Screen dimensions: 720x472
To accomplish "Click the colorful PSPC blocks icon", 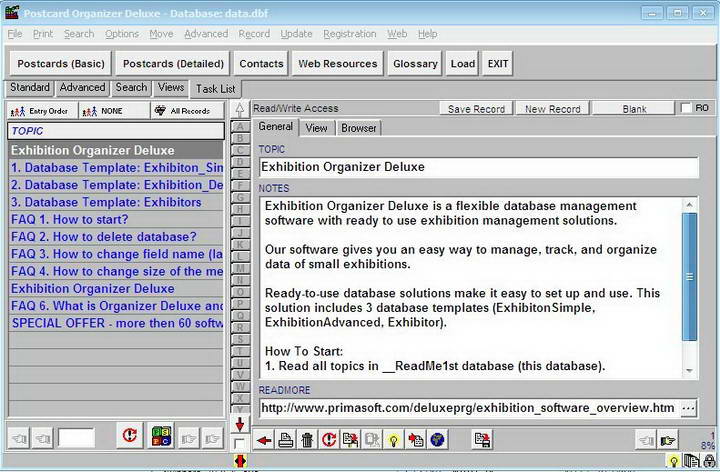I will (x=161, y=435).
